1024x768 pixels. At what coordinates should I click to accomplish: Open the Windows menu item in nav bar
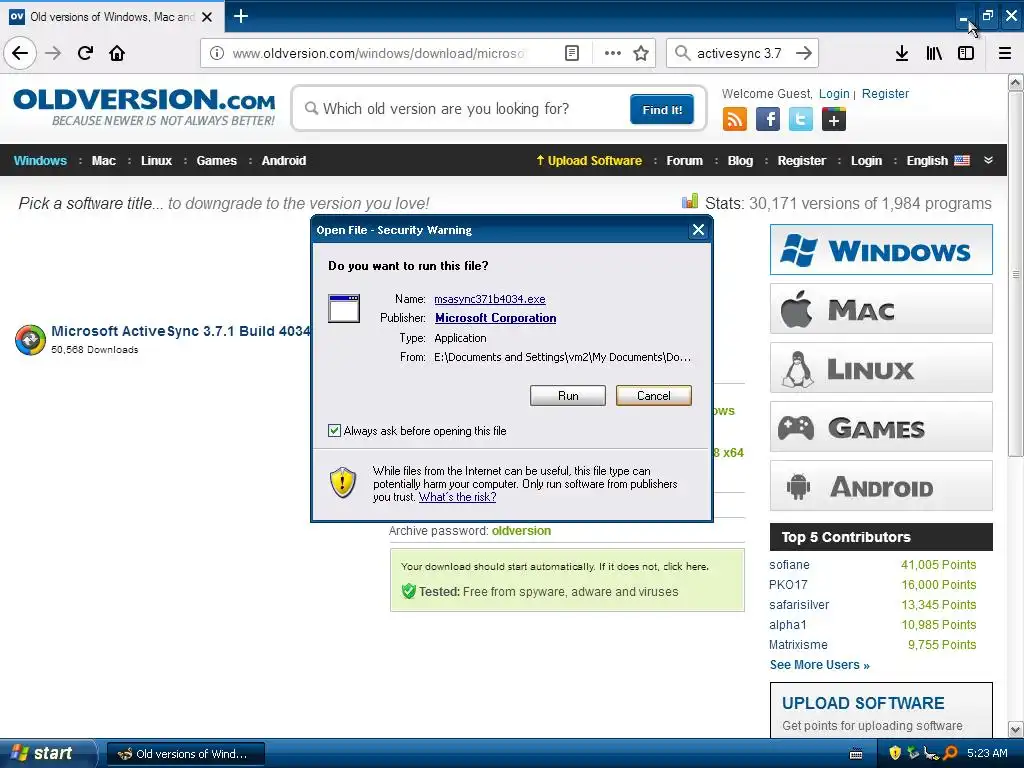tap(40, 161)
